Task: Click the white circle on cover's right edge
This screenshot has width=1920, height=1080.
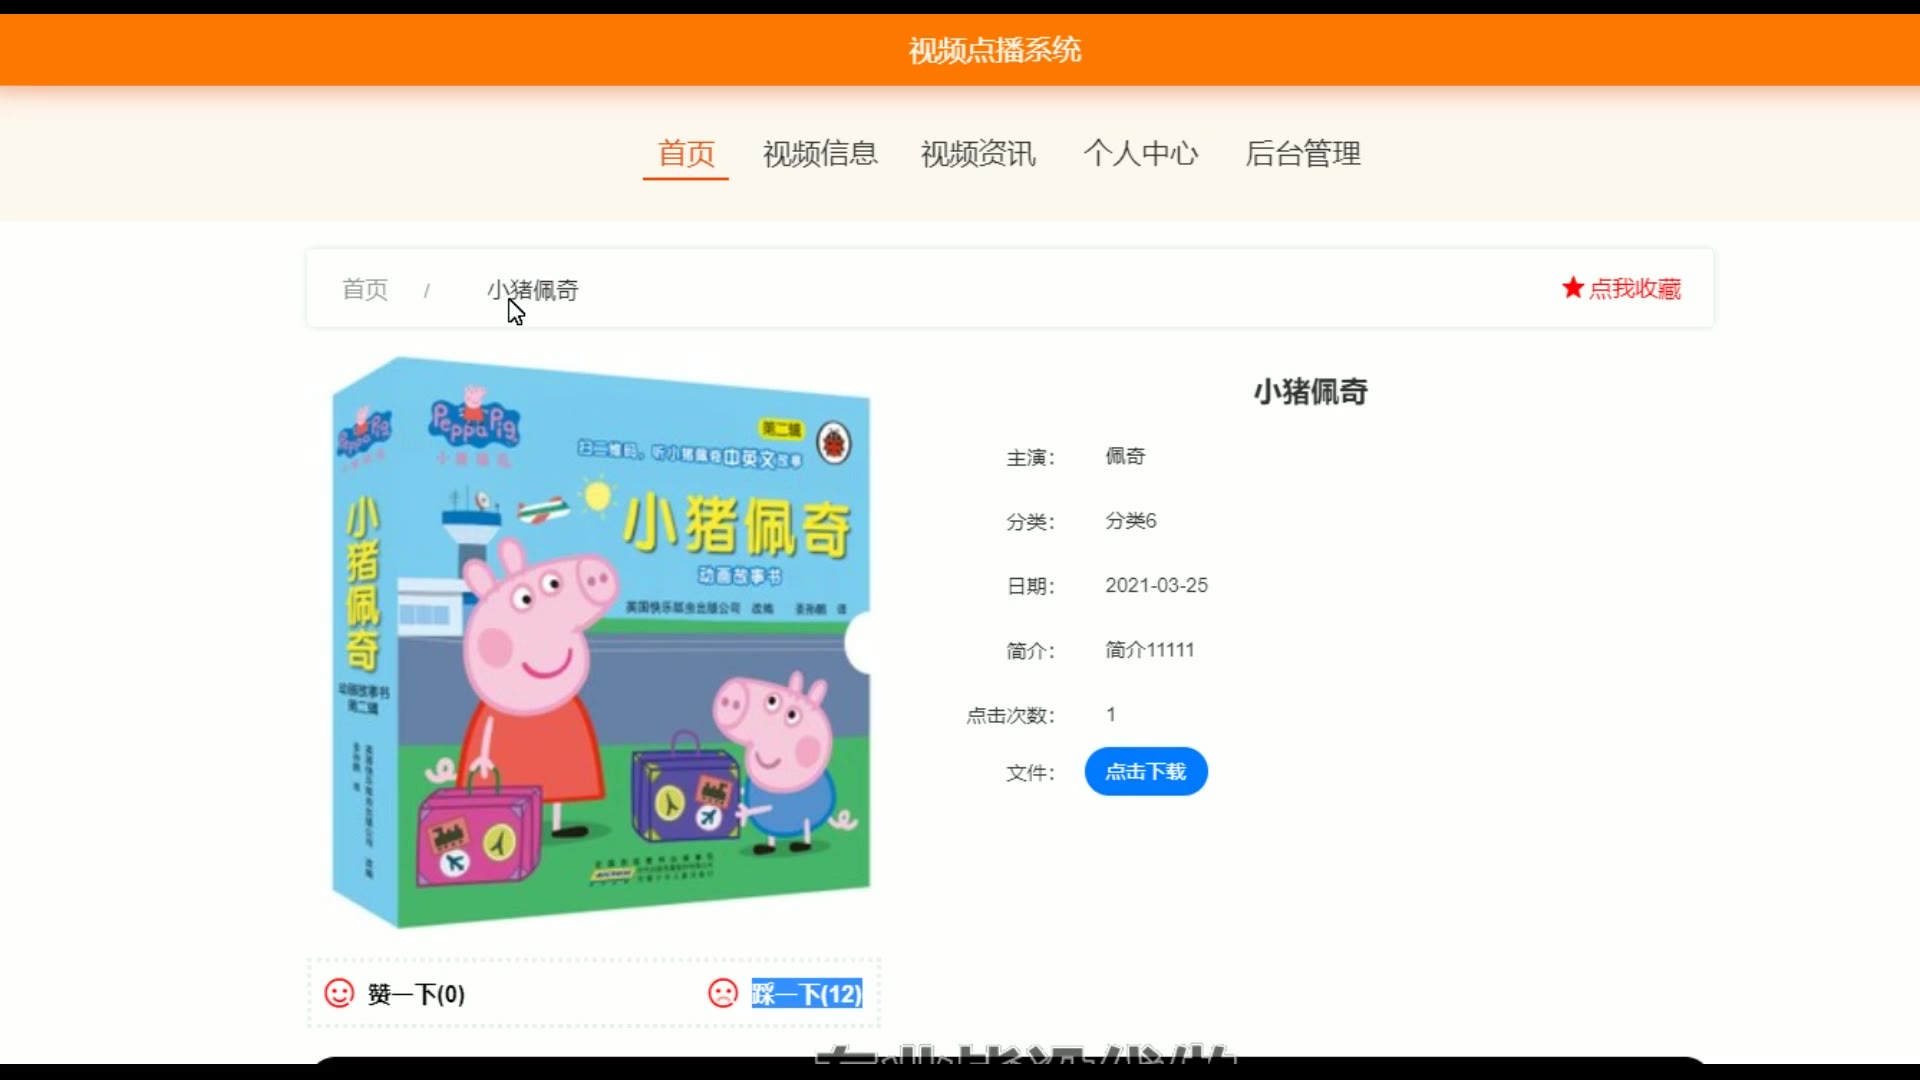Action: [x=859, y=645]
